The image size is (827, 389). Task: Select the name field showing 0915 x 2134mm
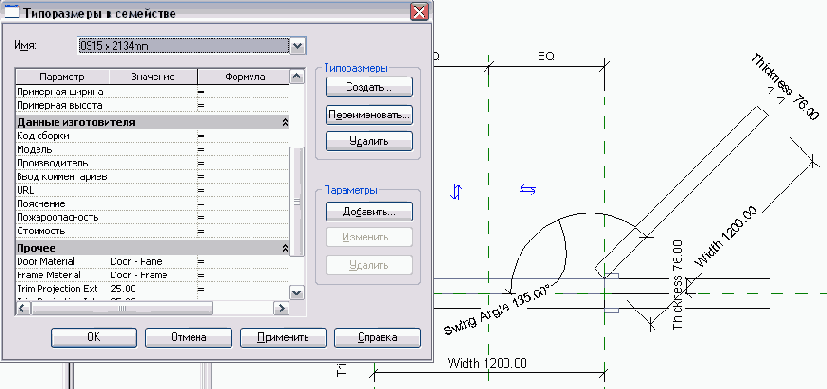tap(183, 46)
